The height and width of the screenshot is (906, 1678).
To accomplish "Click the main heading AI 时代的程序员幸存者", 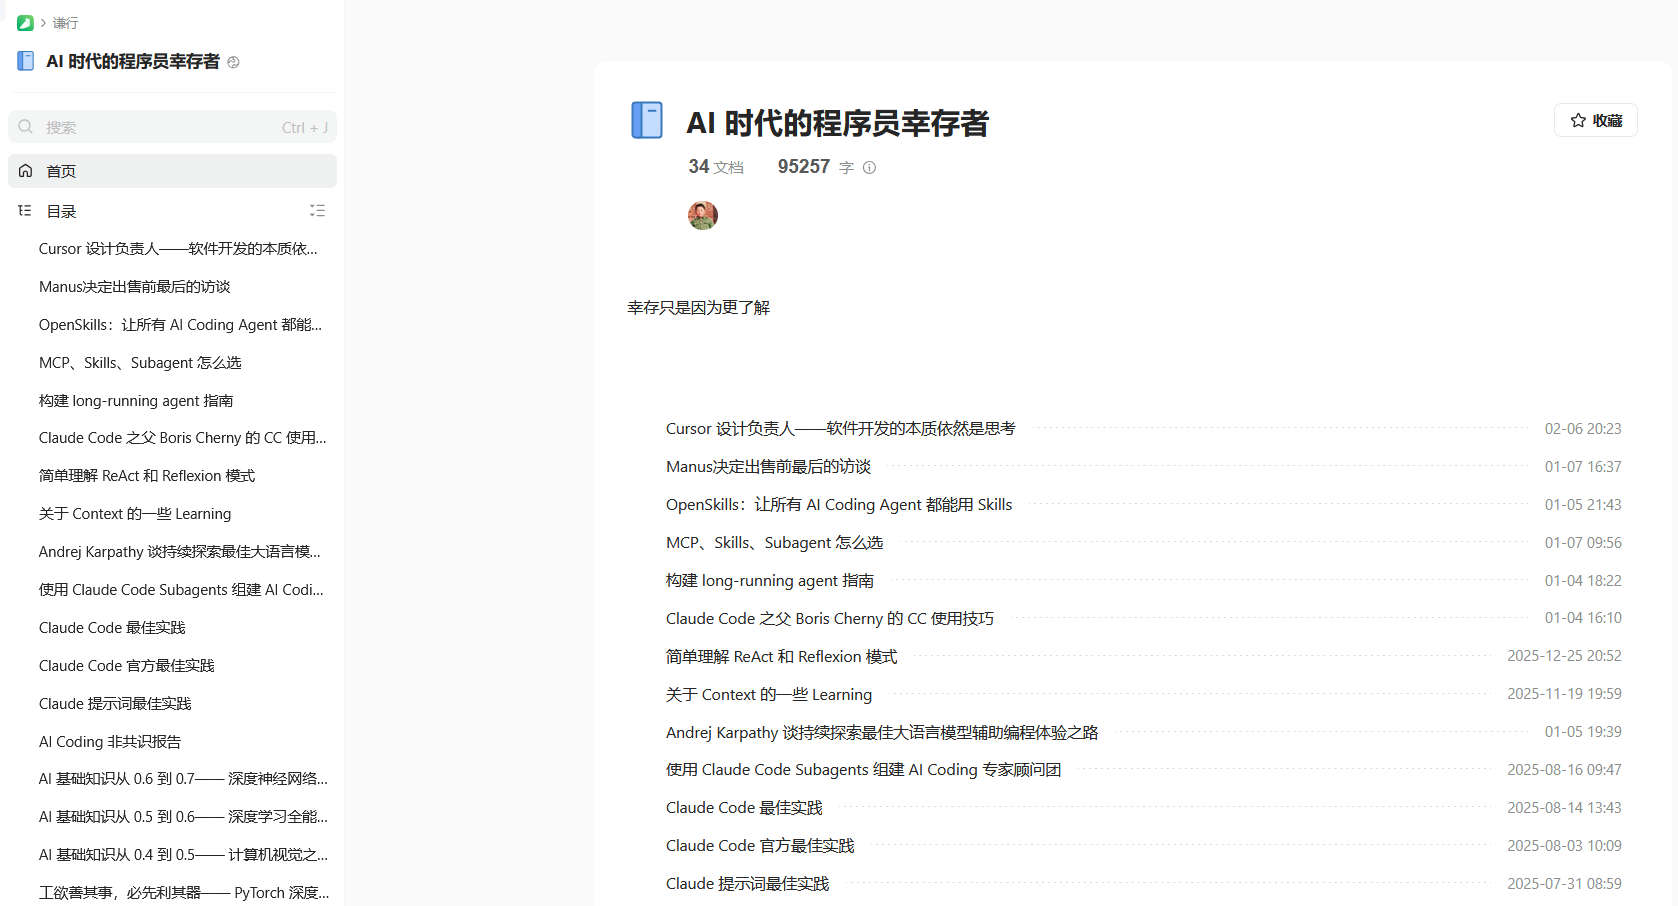I will (x=837, y=123).
